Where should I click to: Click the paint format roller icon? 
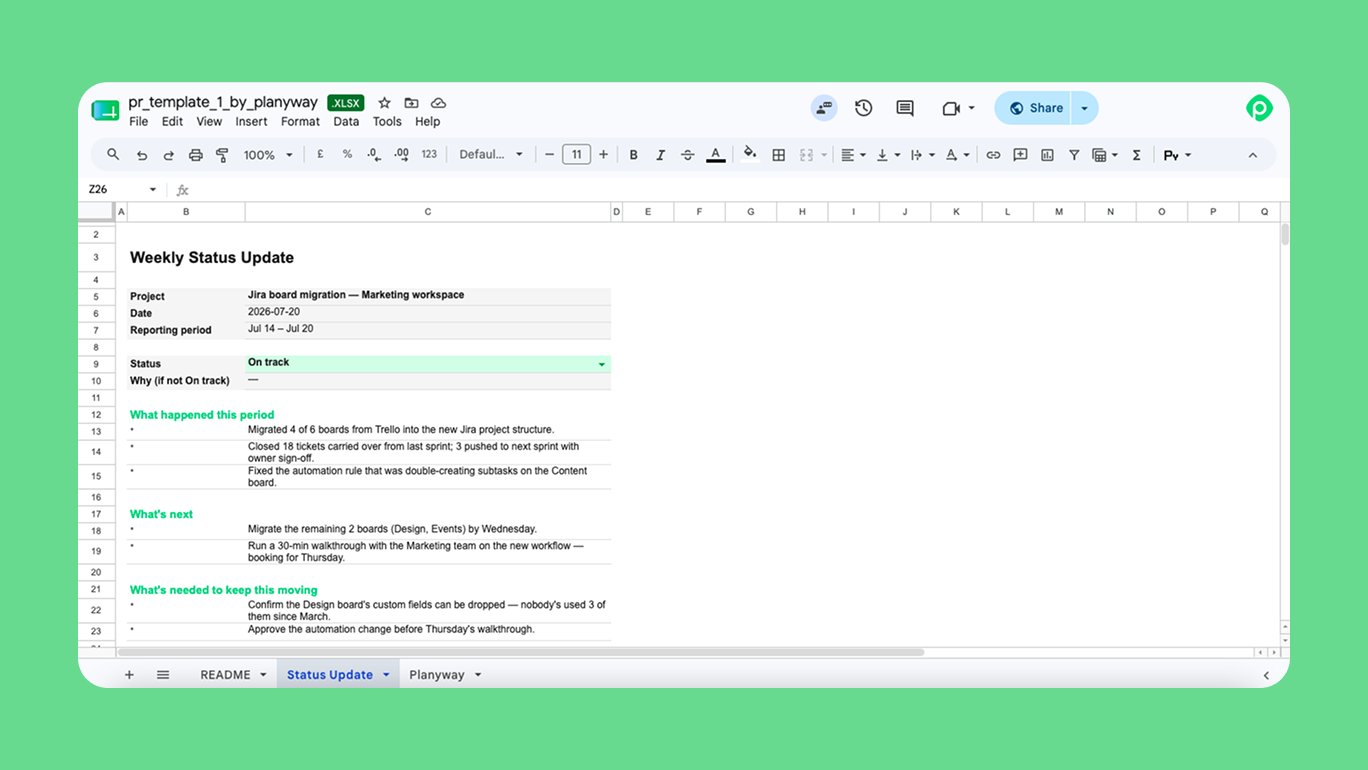click(x=222, y=155)
